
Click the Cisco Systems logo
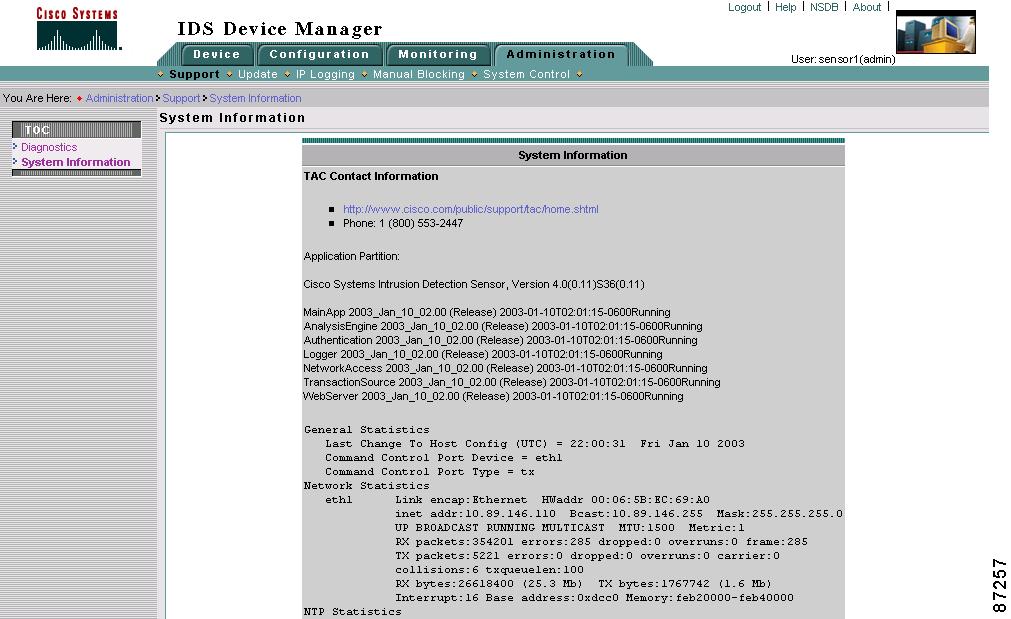[x=77, y=29]
